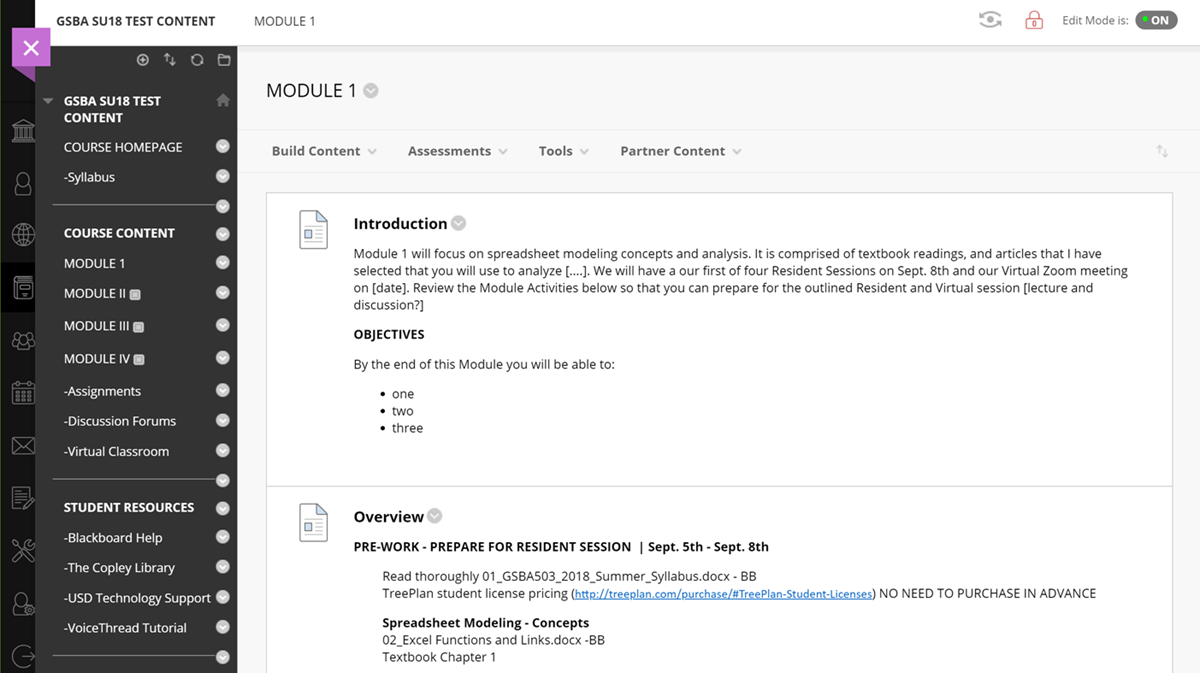Viewport: 1200px width, 673px height.
Task: Open -Syllabus in course menu
Action: (89, 177)
